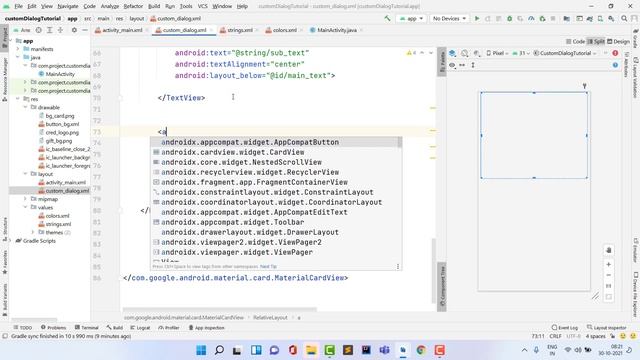Toggle the Palette side strip
Screen dimensions: 640x360
[442, 61]
